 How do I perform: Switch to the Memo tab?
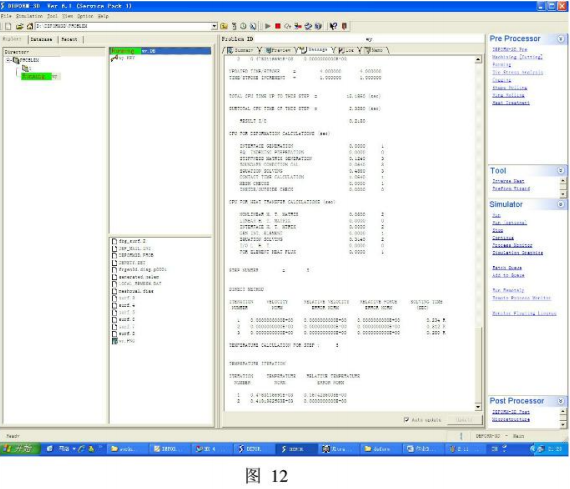pos(374,50)
